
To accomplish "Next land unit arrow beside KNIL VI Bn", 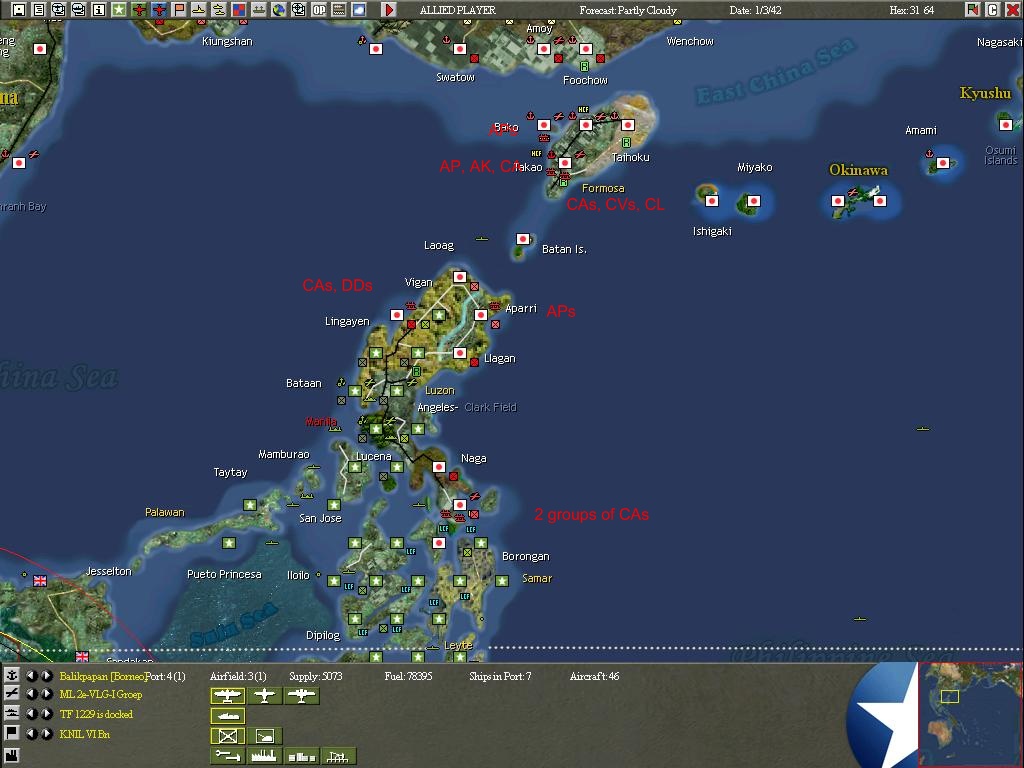I will click(x=47, y=734).
